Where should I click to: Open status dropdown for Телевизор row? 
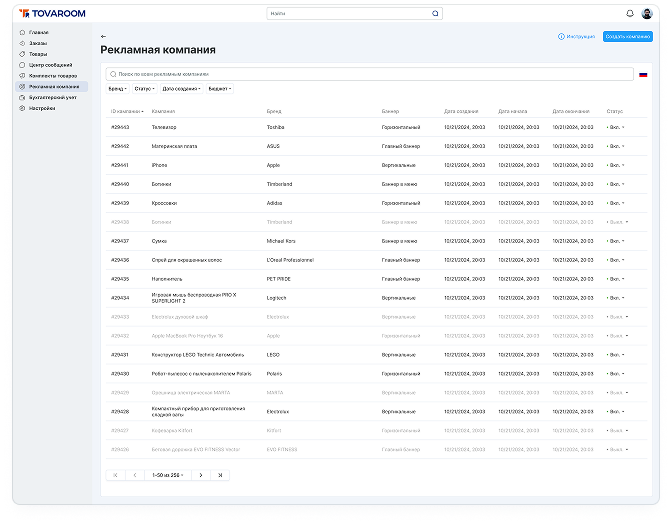click(x=616, y=127)
